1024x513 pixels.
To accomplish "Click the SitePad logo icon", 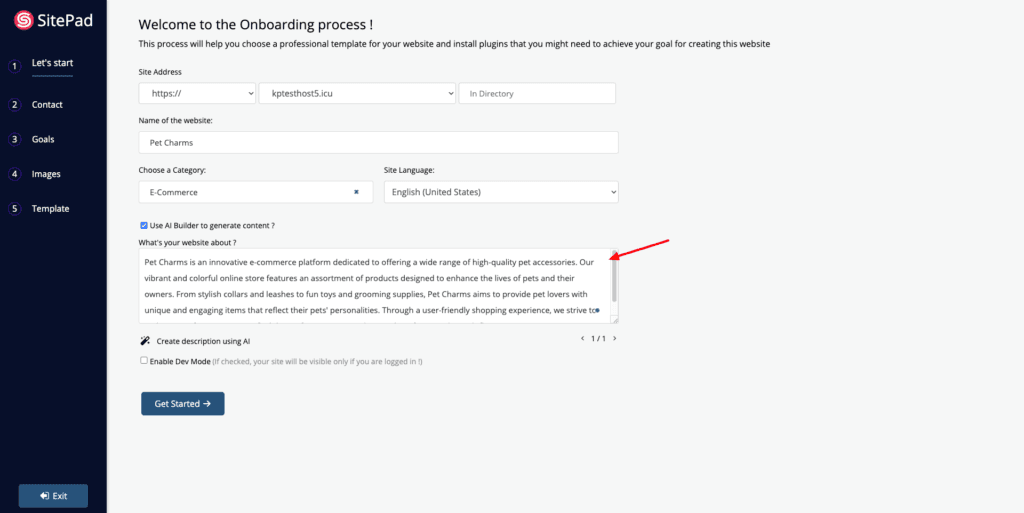I will coord(24,21).
